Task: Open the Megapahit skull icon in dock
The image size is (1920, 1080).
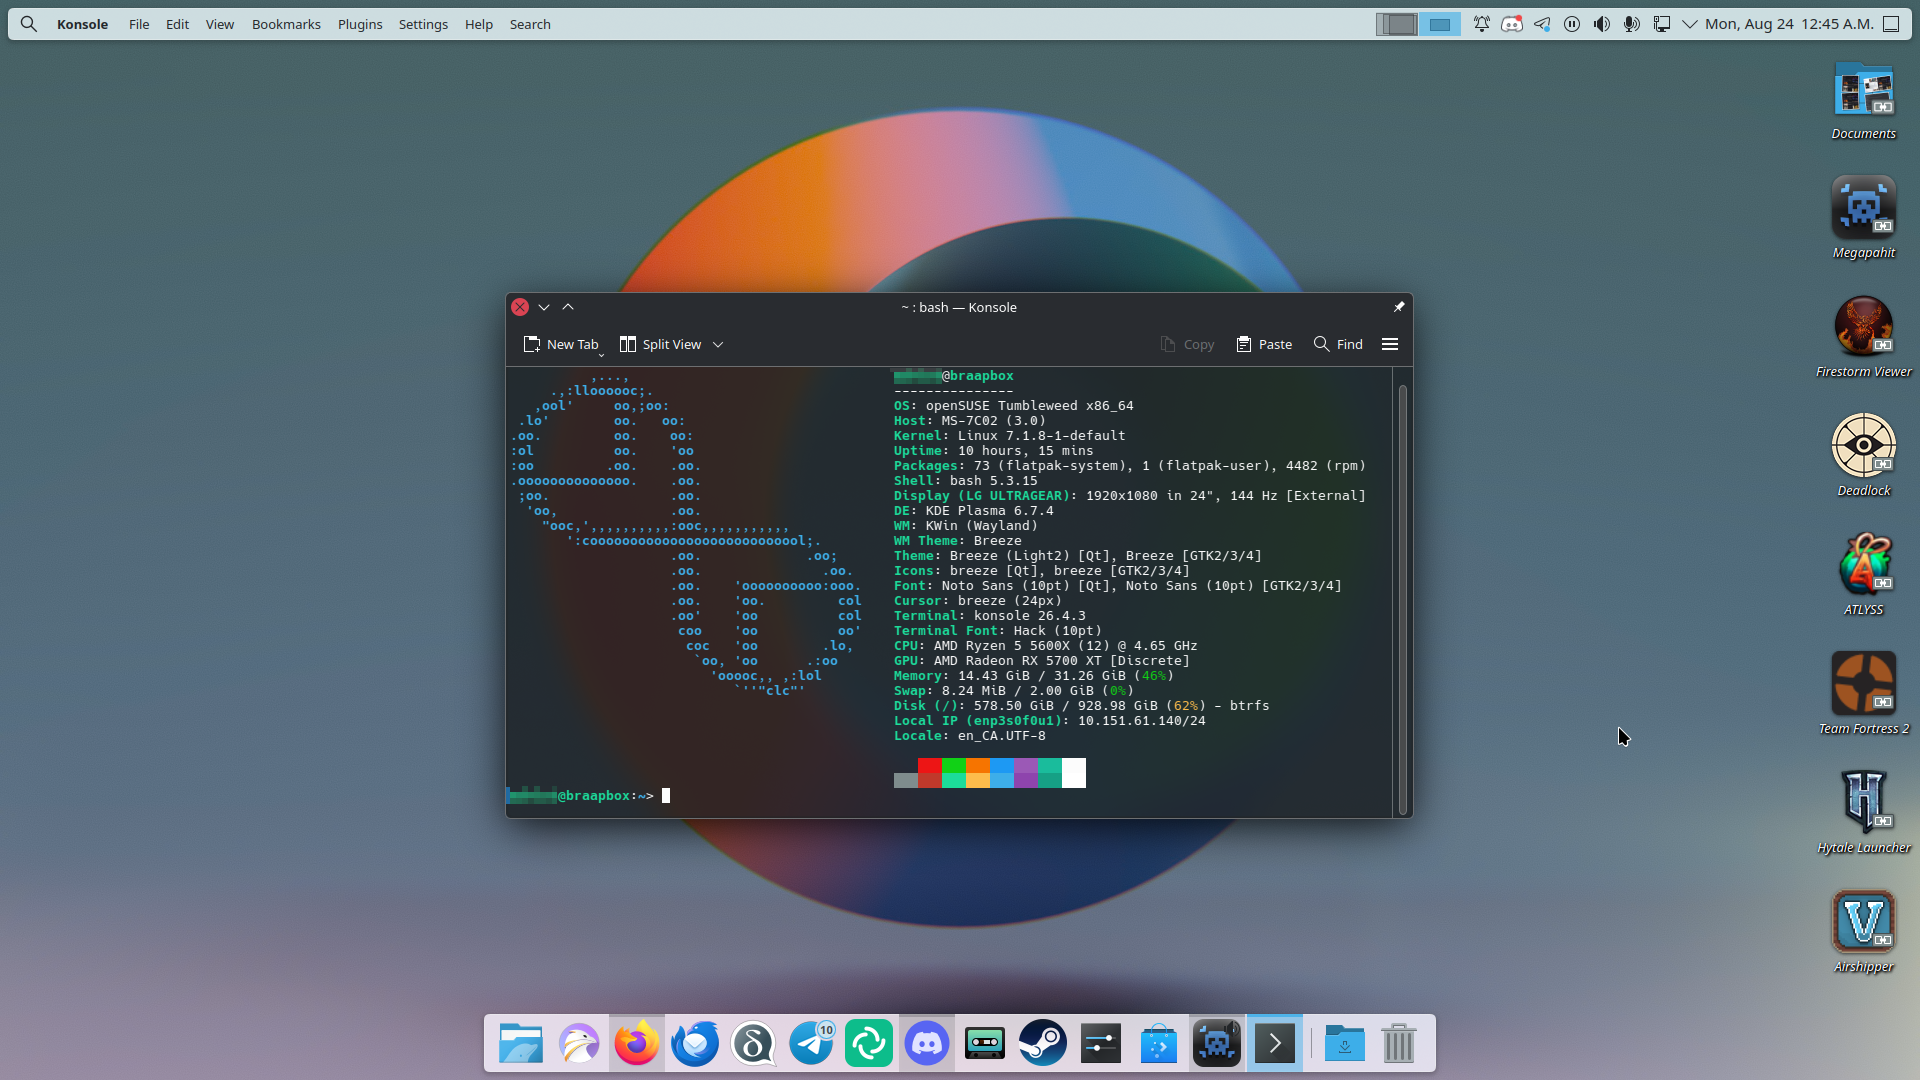Action: [x=1217, y=1044]
